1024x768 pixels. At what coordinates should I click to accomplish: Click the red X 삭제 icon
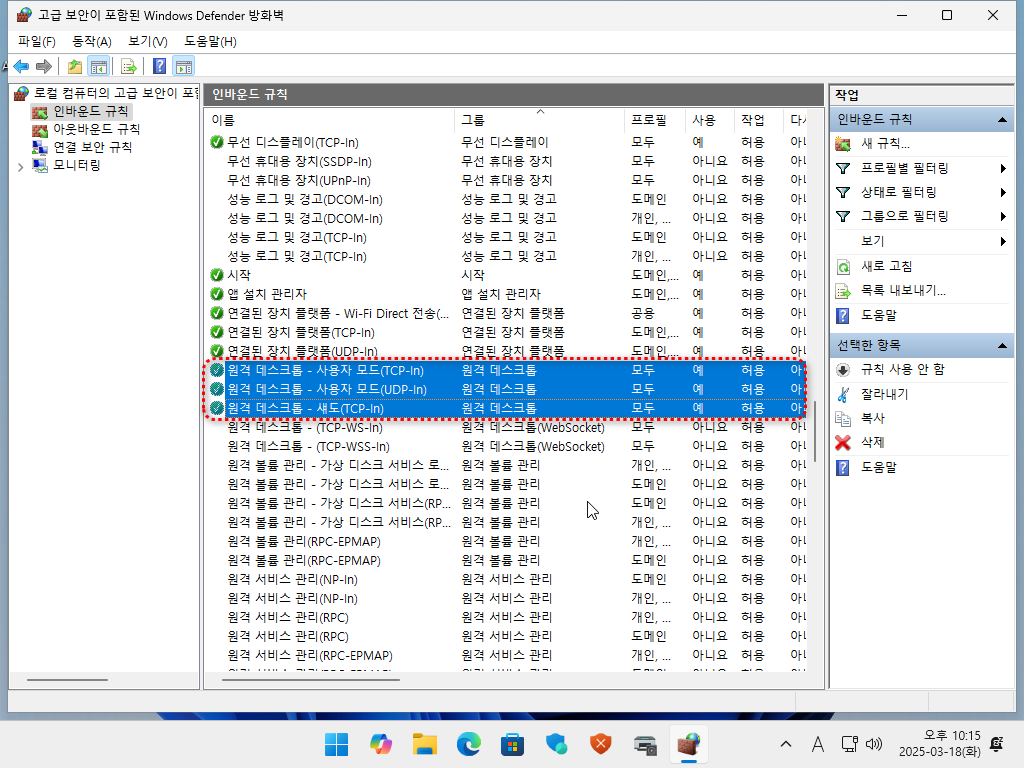click(843, 443)
